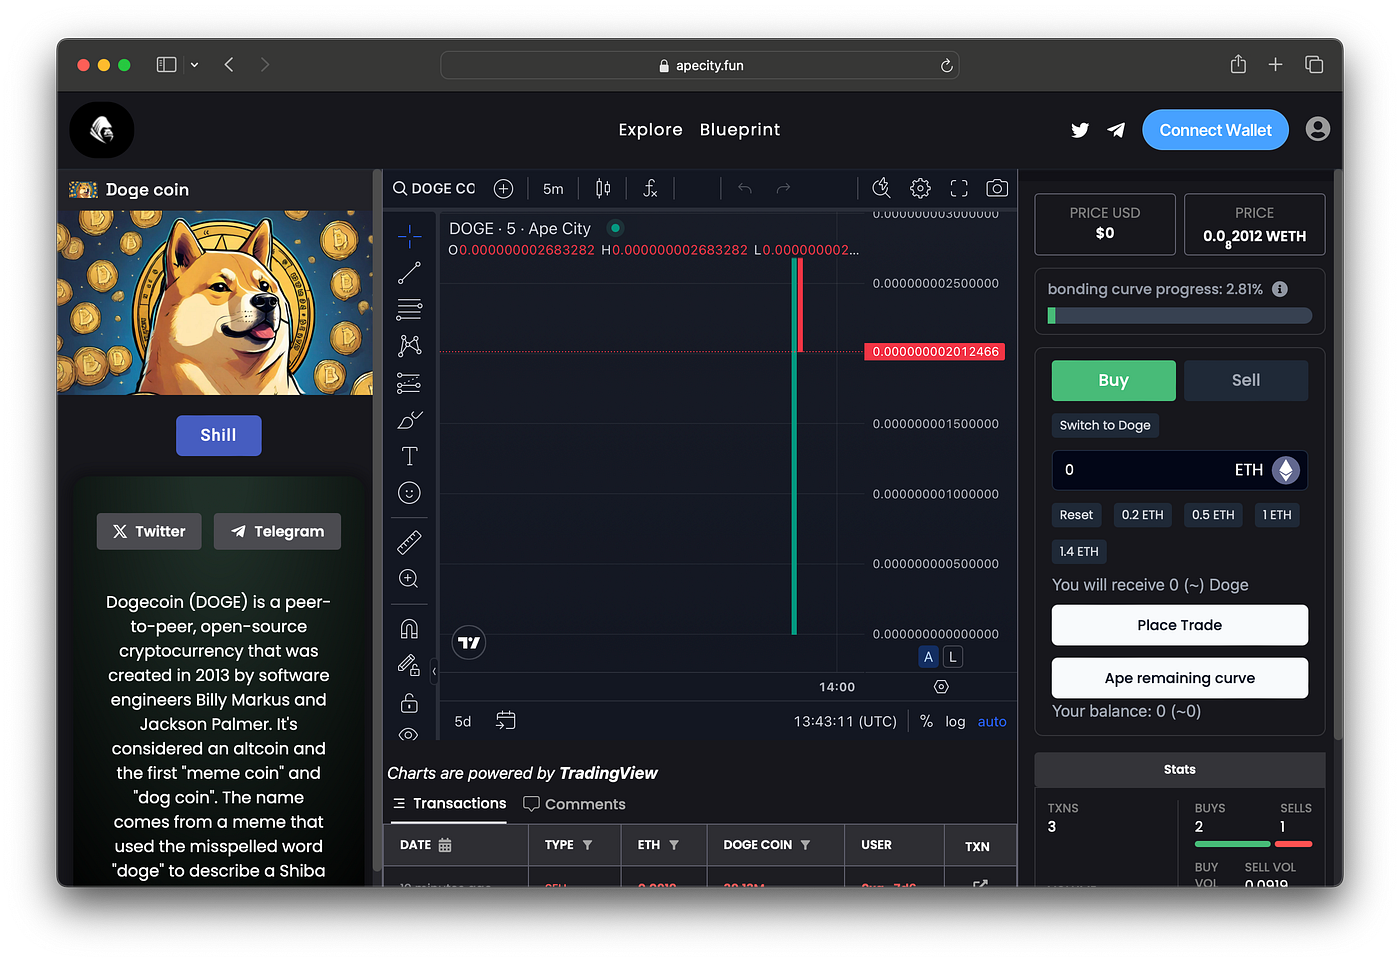The height and width of the screenshot is (962, 1400).
Task: Take chart snapshot with camera icon
Action: 997,188
